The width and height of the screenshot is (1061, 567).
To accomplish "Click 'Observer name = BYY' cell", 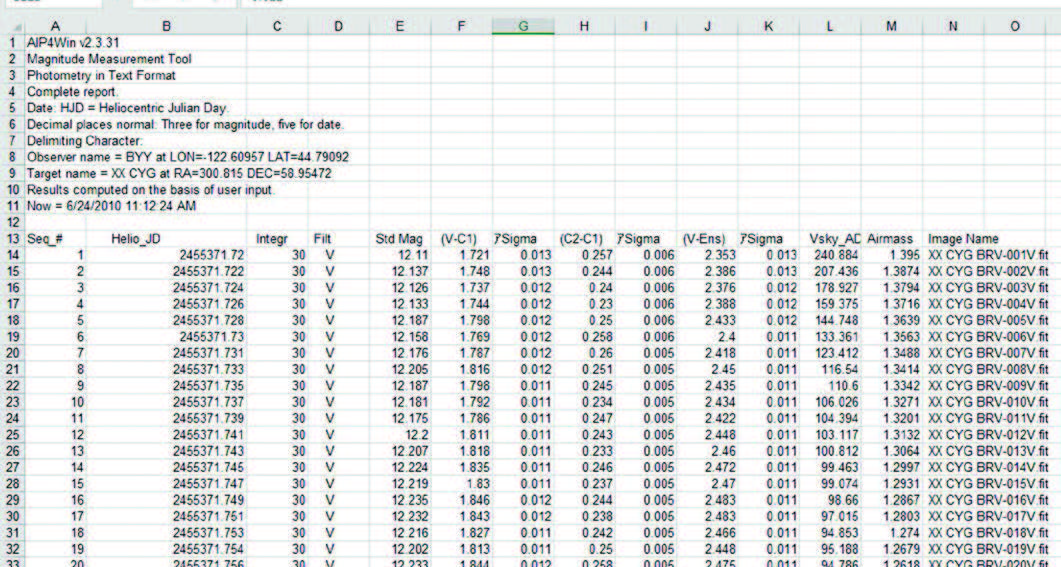I will pyautogui.click(x=187, y=157).
